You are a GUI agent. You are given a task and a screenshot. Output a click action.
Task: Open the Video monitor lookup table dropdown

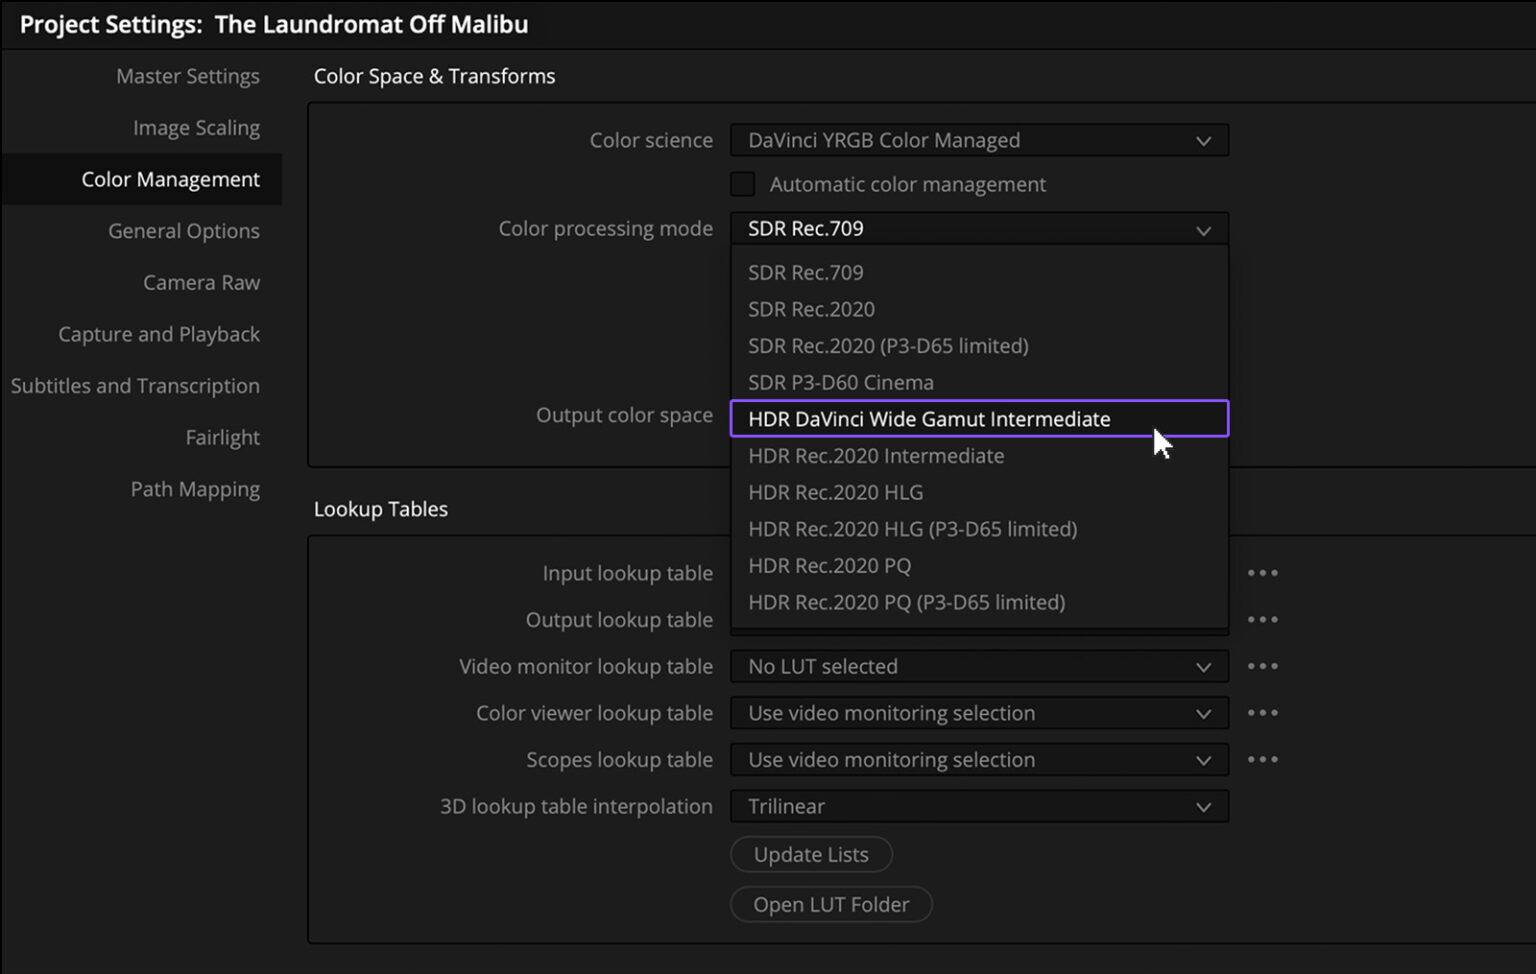tap(979, 666)
